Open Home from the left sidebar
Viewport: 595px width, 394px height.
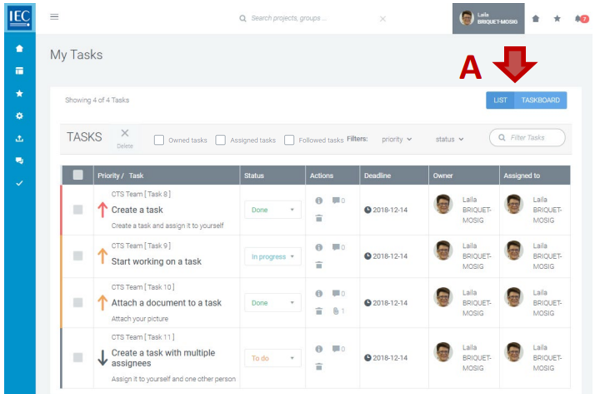[19, 49]
